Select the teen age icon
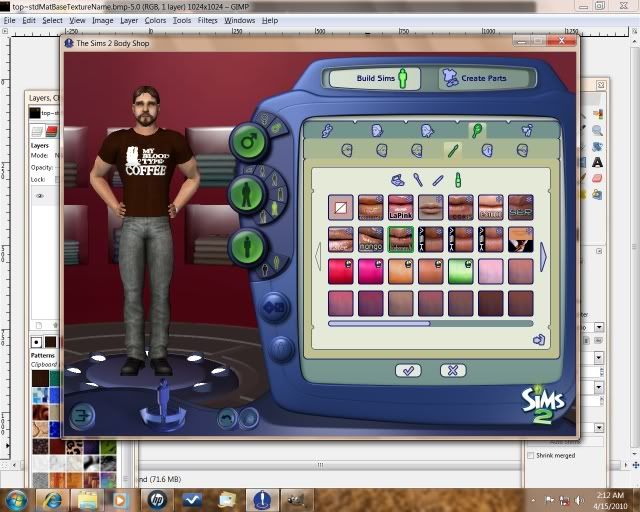The height and width of the screenshot is (512, 640). coord(274,179)
